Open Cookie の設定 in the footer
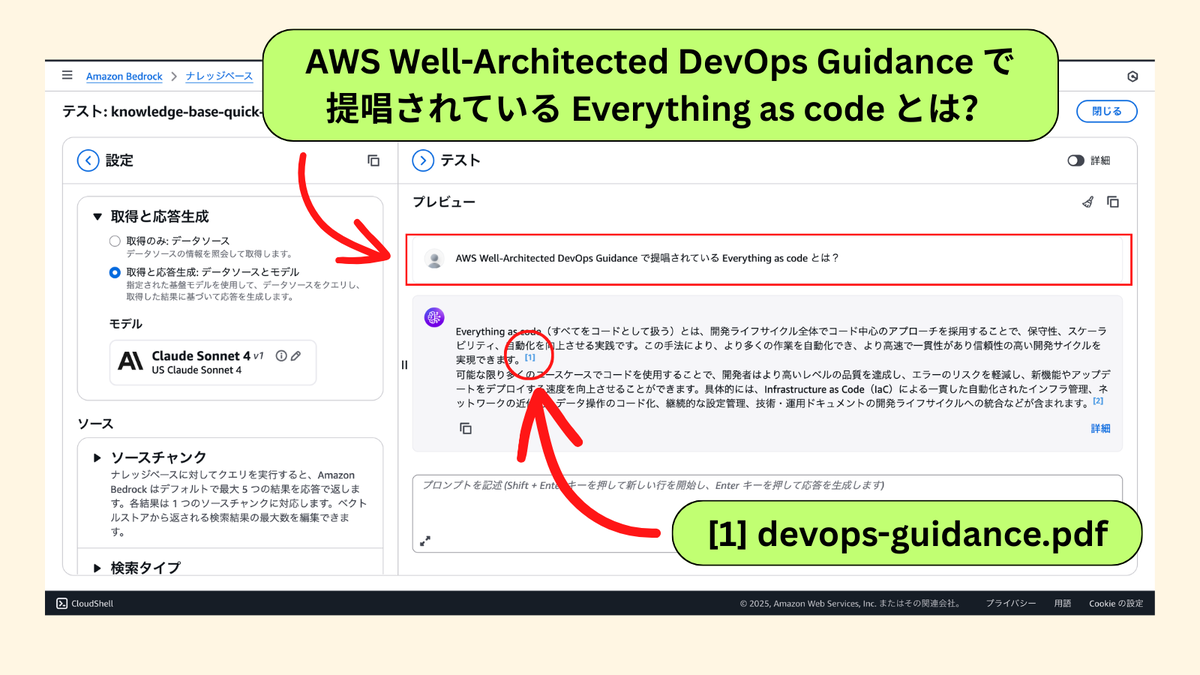This screenshot has width=1200, height=675. [1116, 603]
